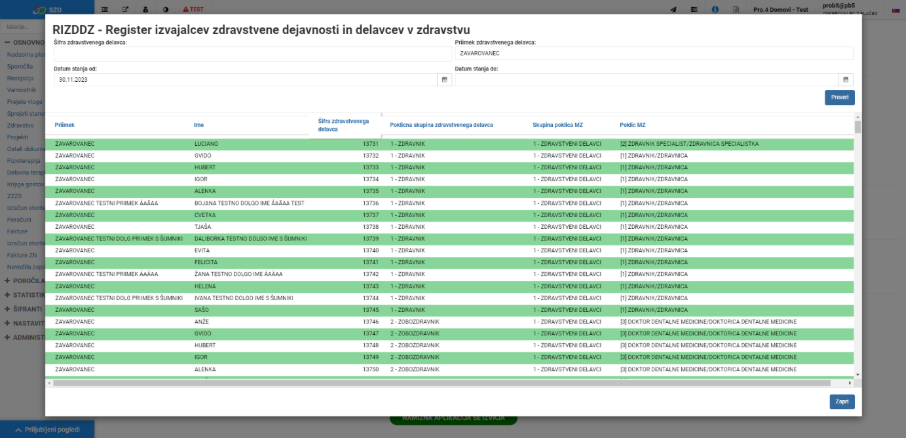Image resolution: width=906 pixels, height=438 pixels.
Task: Sort by Ime column header
Action: point(199,125)
